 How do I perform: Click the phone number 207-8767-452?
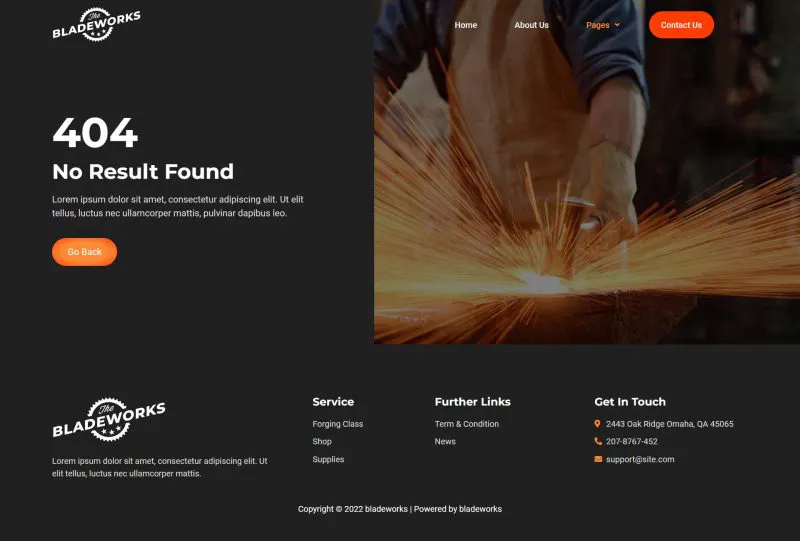tap(632, 441)
